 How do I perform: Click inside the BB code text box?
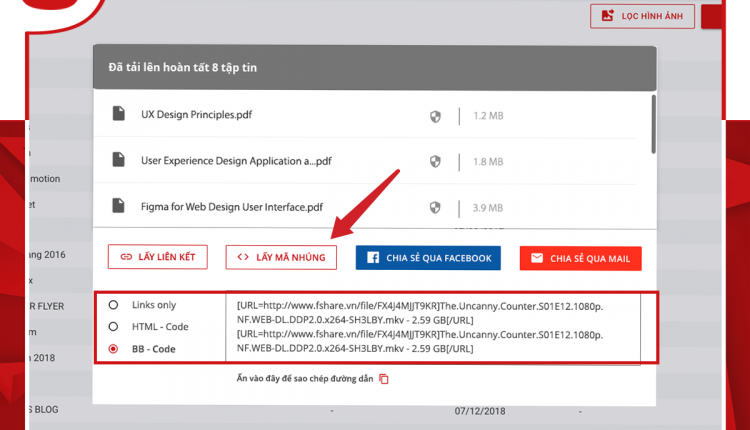(x=433, y=328)
